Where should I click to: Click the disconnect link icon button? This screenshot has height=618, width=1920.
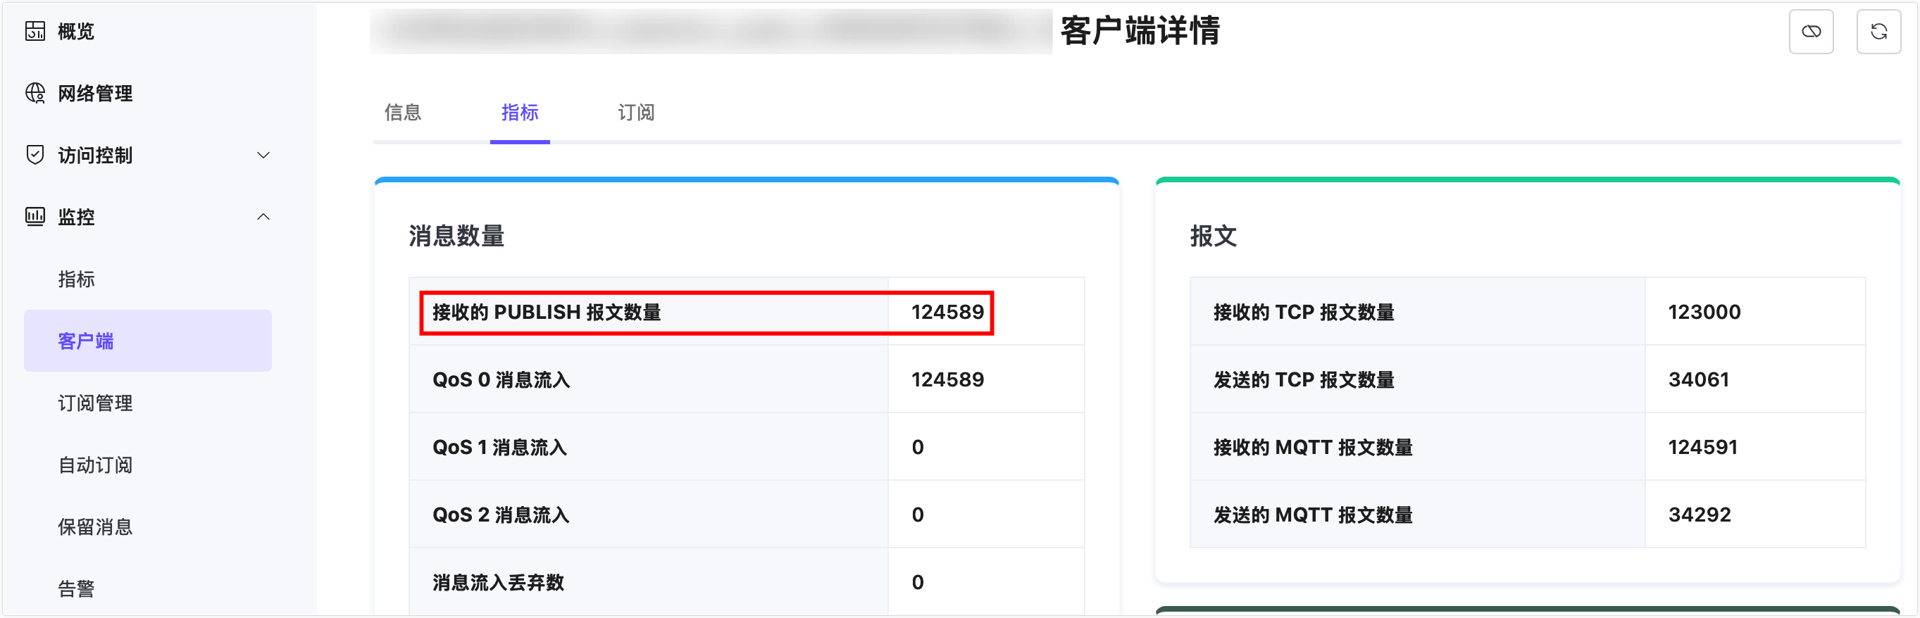[1811, 32]
